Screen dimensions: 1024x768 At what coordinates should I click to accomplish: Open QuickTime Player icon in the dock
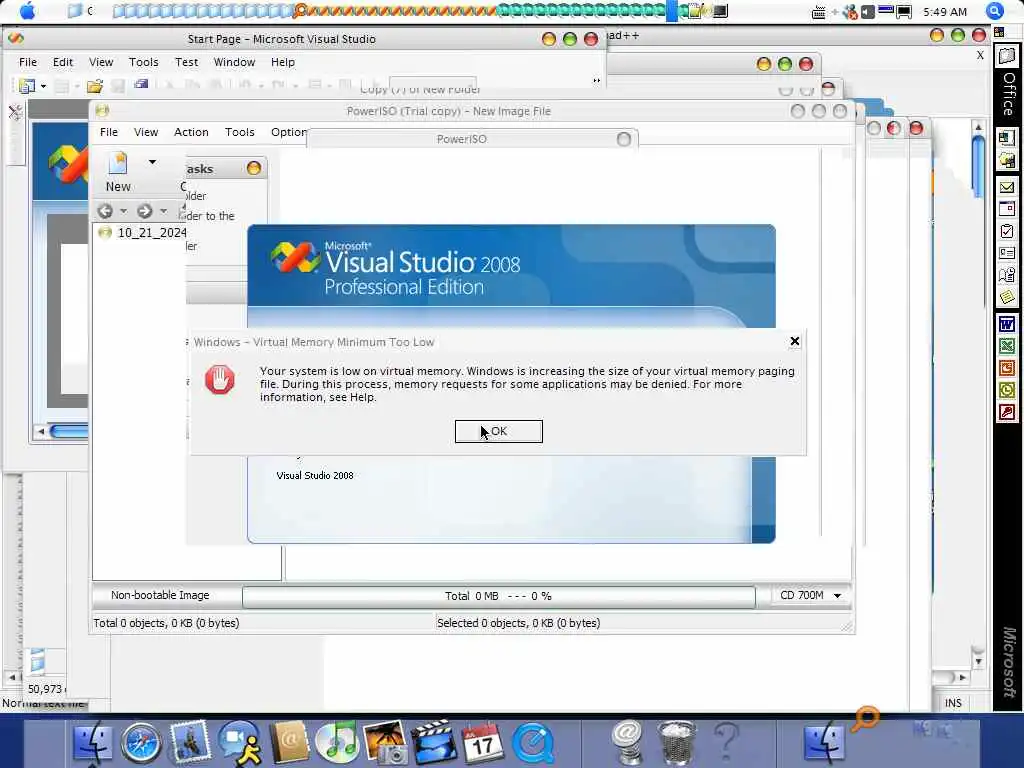533,743
